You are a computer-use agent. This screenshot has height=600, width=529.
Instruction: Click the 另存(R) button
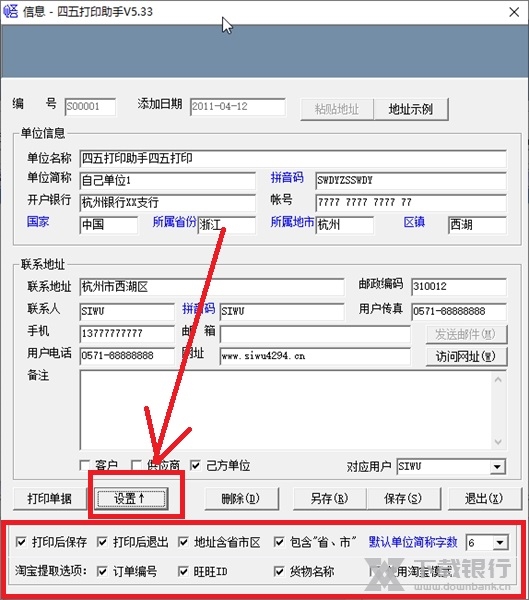click(330, 499)
